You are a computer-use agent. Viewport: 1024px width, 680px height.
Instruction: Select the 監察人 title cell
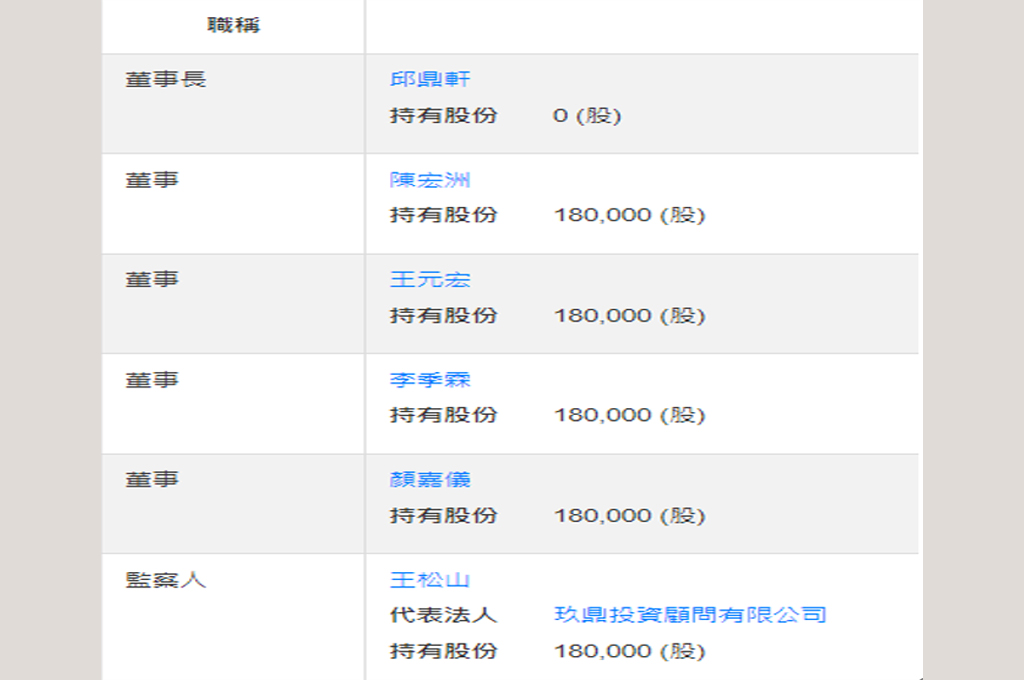(166, 580)
